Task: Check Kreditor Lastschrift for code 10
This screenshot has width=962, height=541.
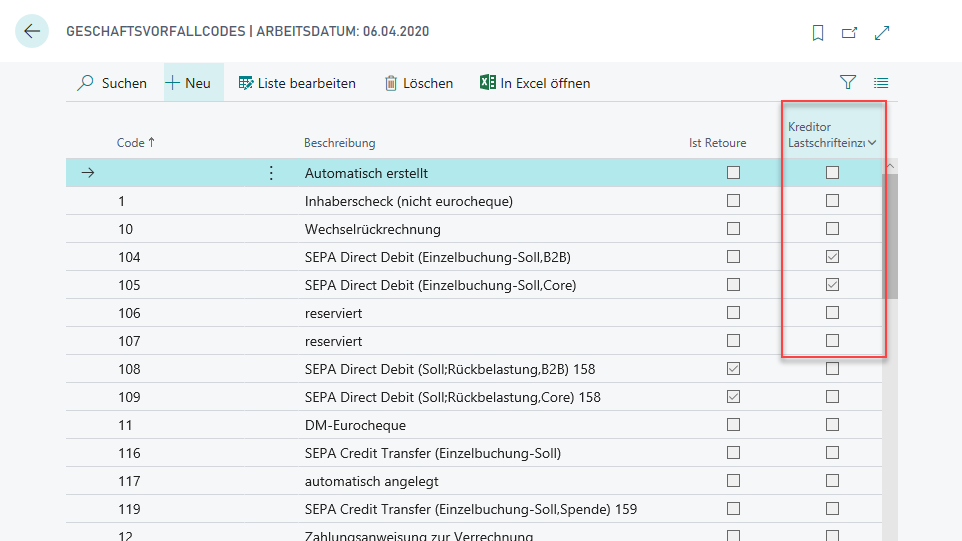Action: click(832, 229)
